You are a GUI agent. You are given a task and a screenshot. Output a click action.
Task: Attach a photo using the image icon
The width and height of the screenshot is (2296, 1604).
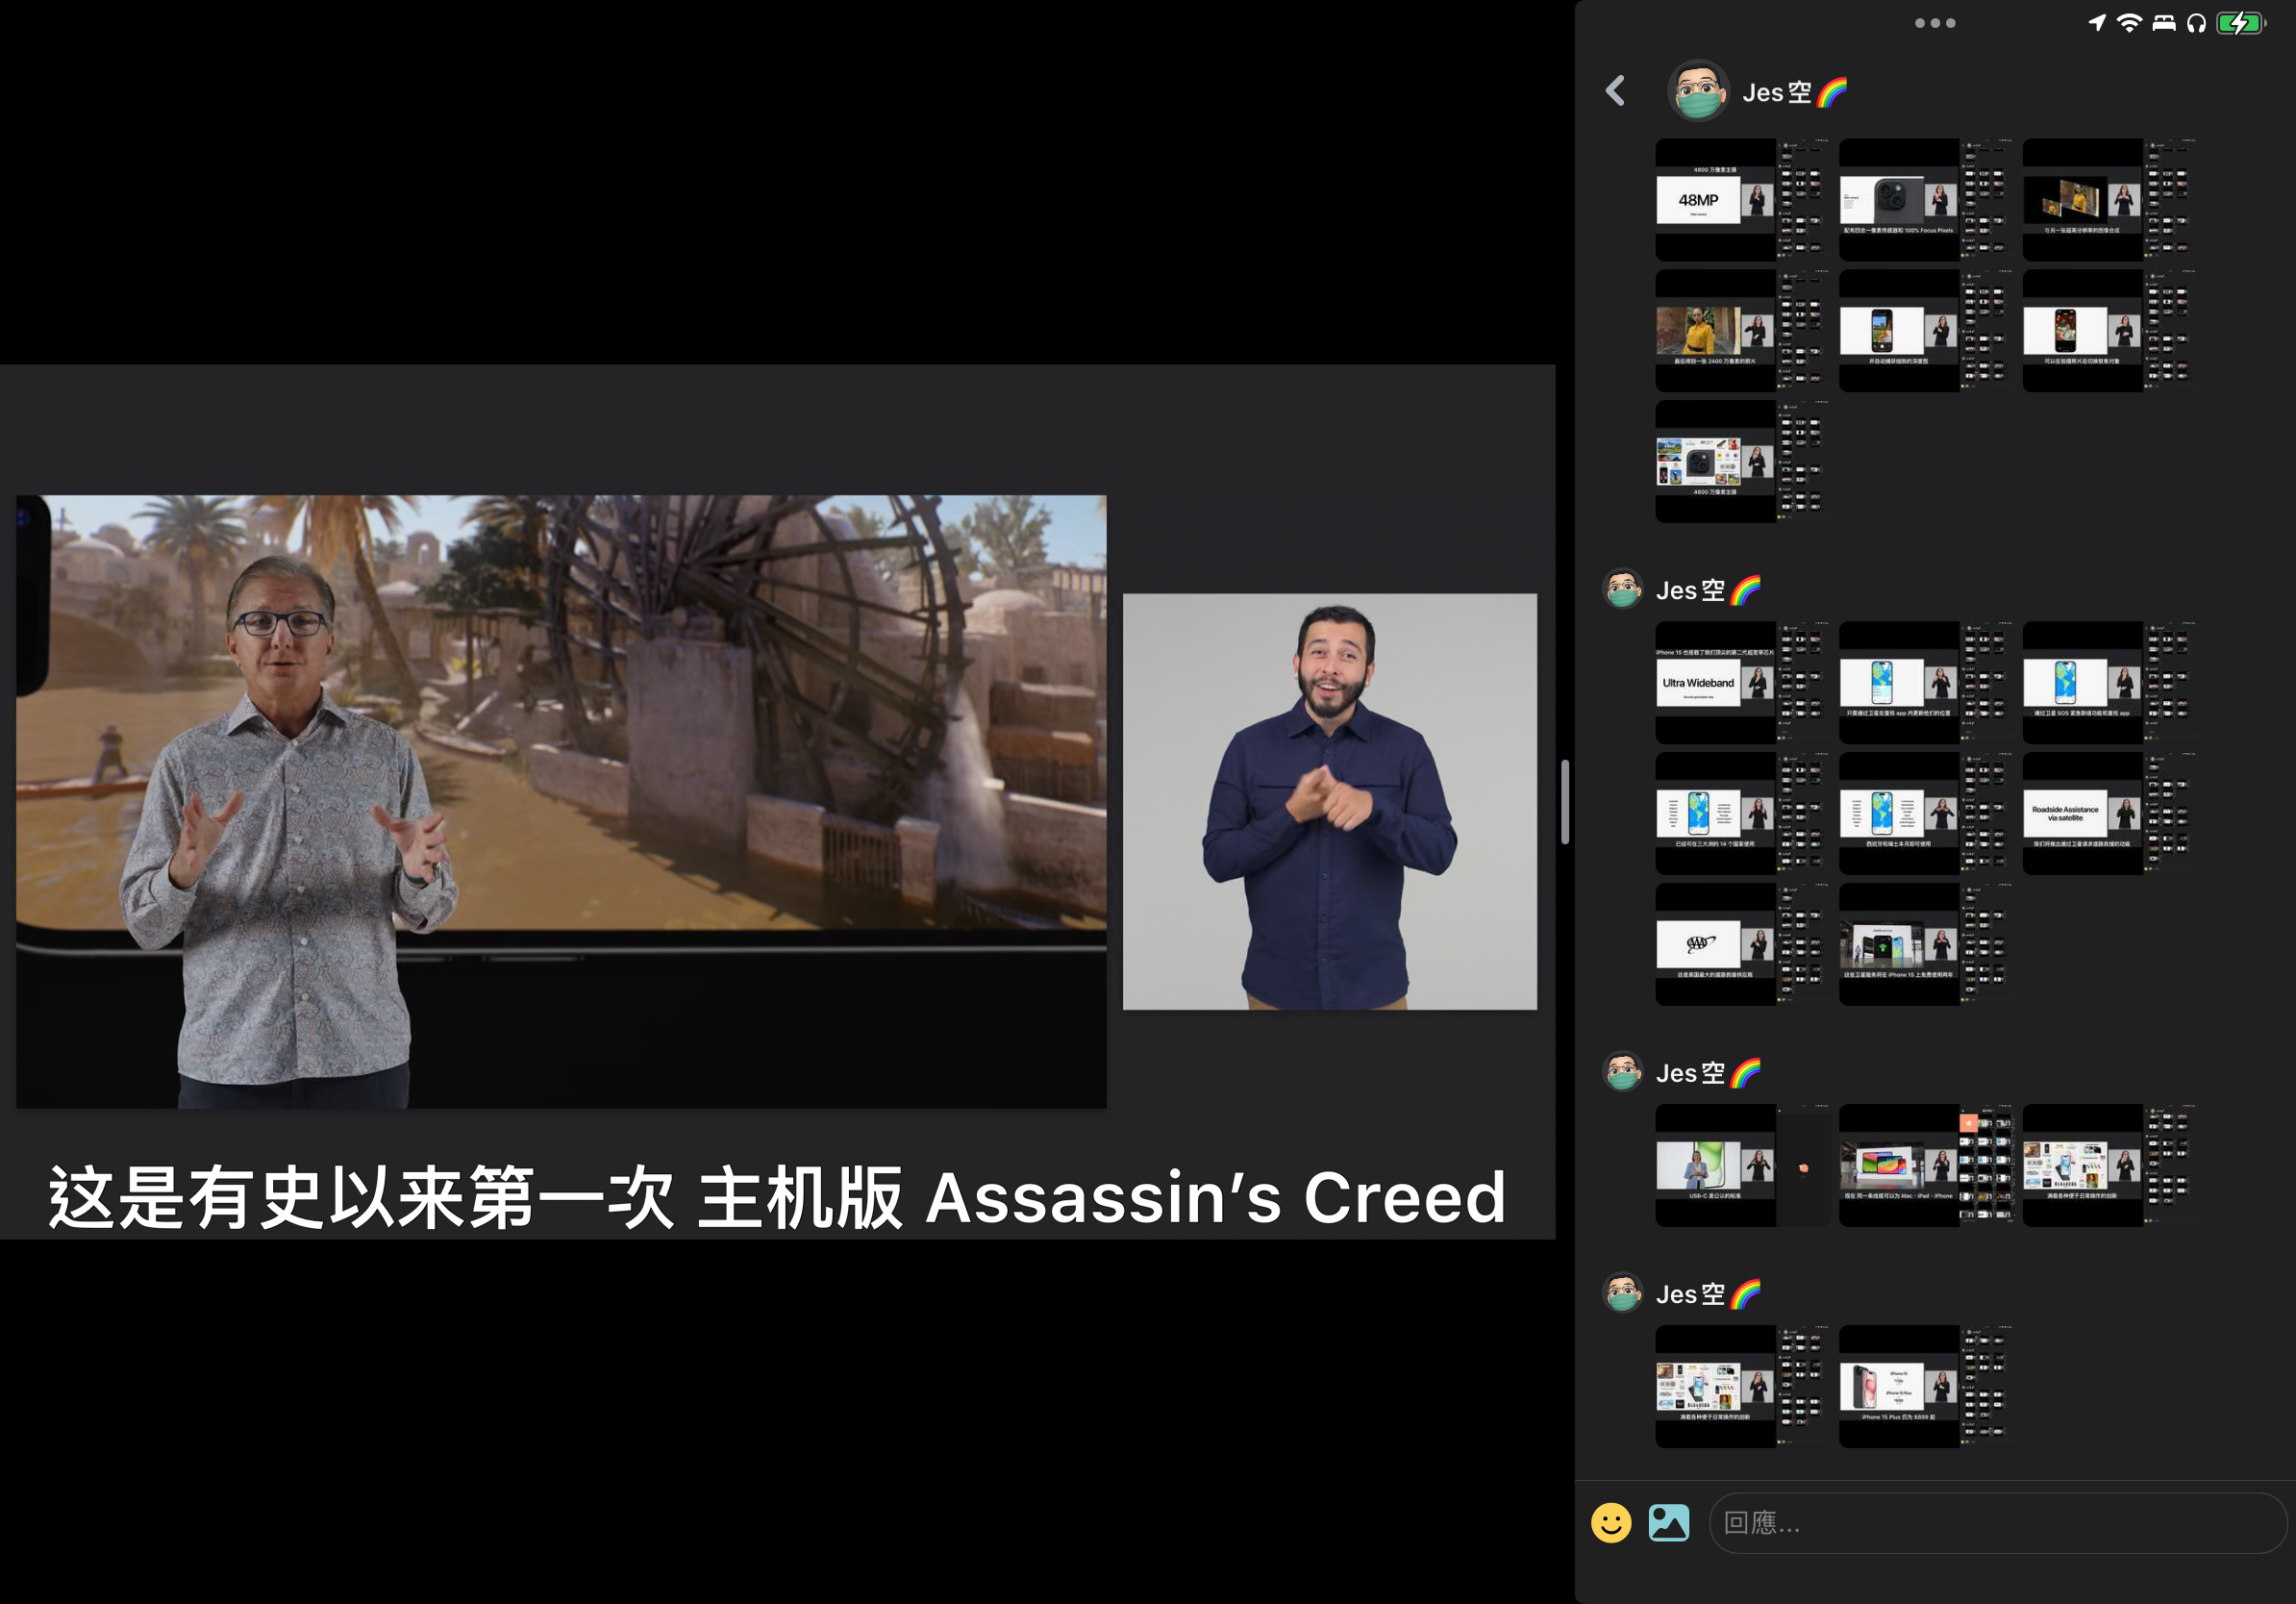pos(1669,1523)
